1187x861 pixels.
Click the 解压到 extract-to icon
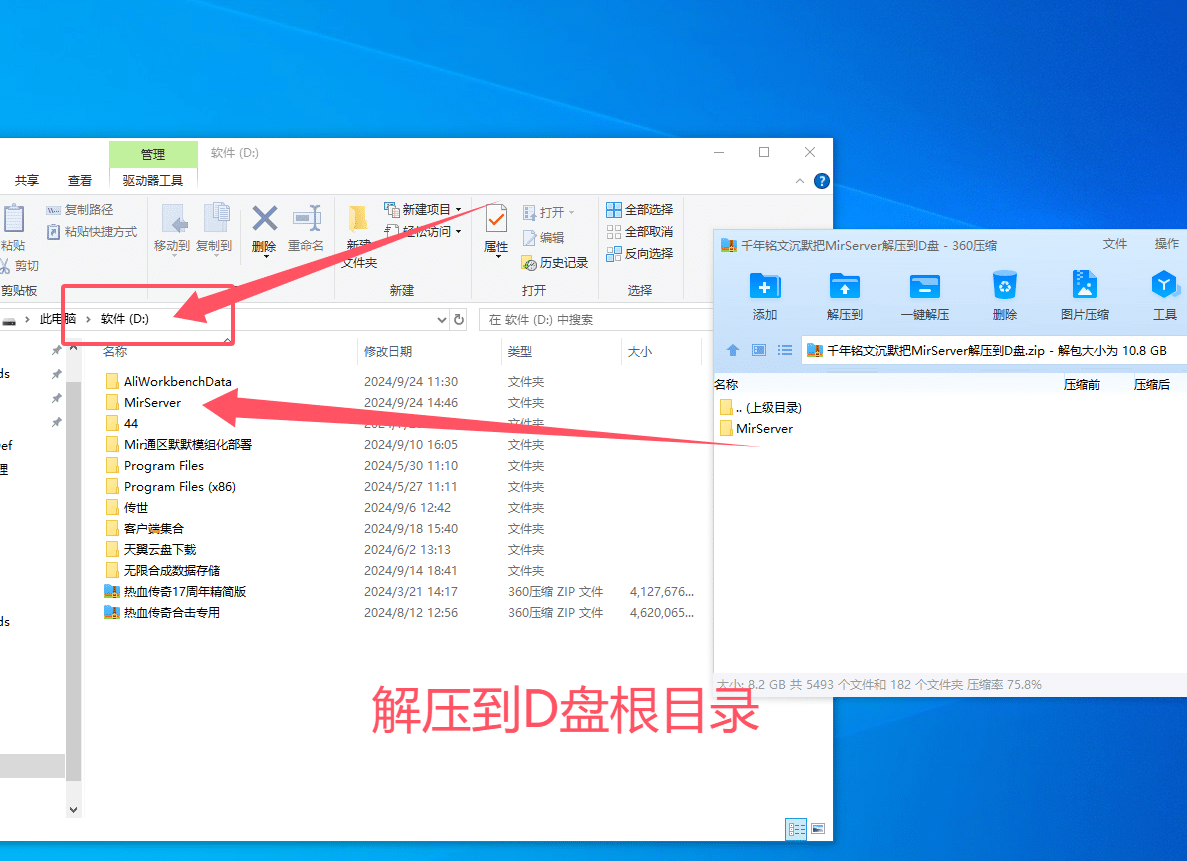(844, 286)
